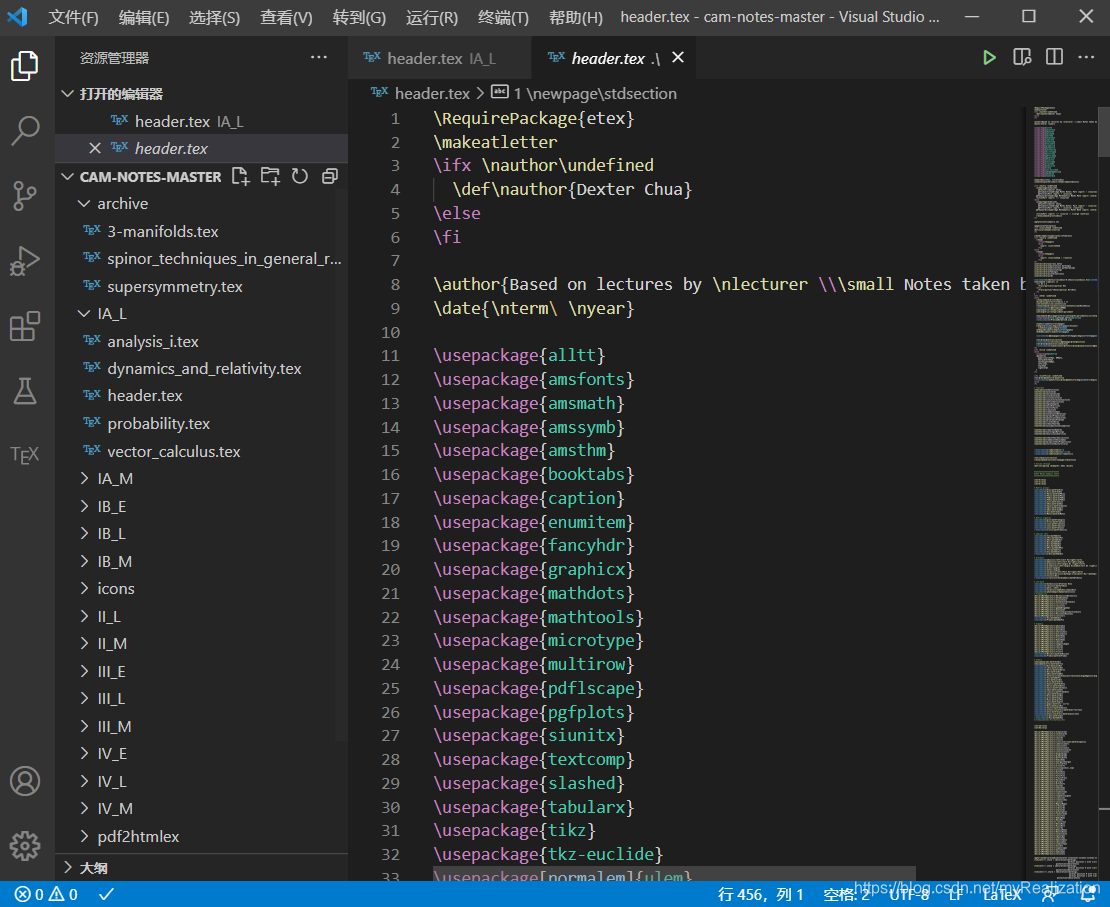
Task: Expand the III_M folder
Action: 84,726
